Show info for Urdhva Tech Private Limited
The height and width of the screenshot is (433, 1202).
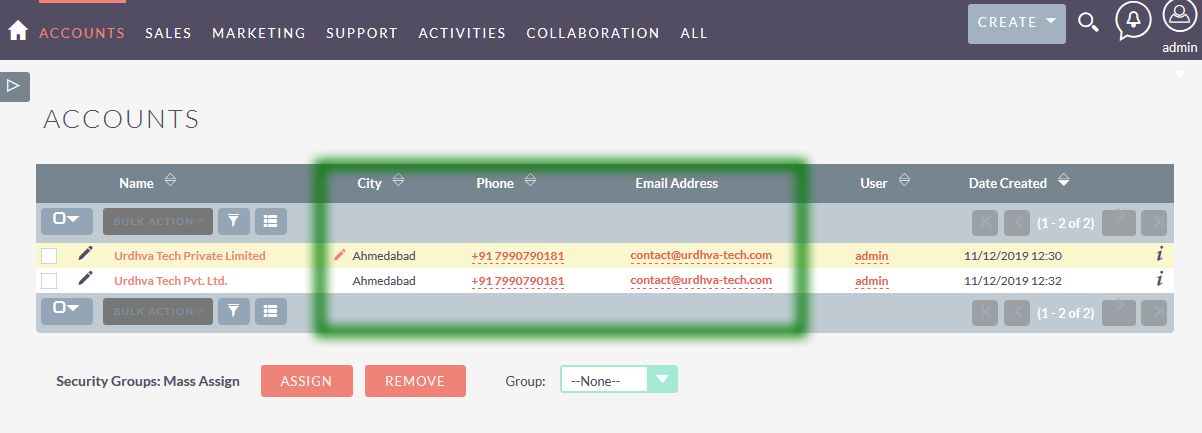point(1159,255)
